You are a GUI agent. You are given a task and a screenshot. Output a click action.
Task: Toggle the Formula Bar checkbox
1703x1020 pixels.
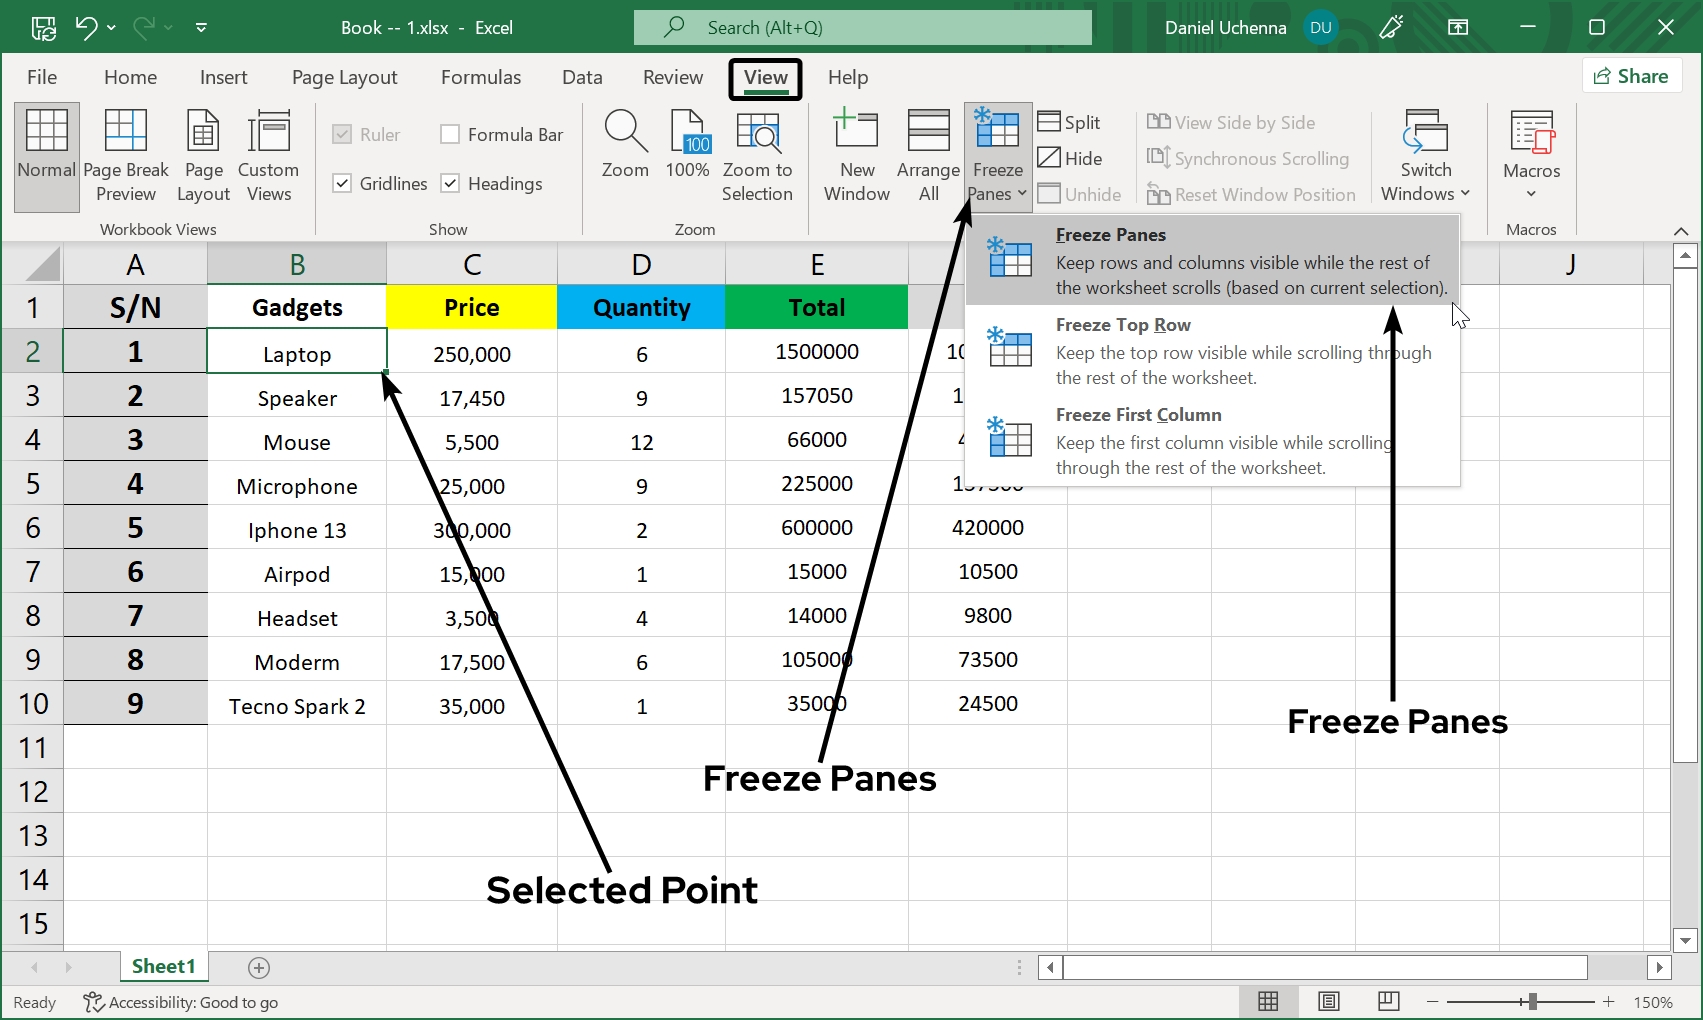pos(451,134)
